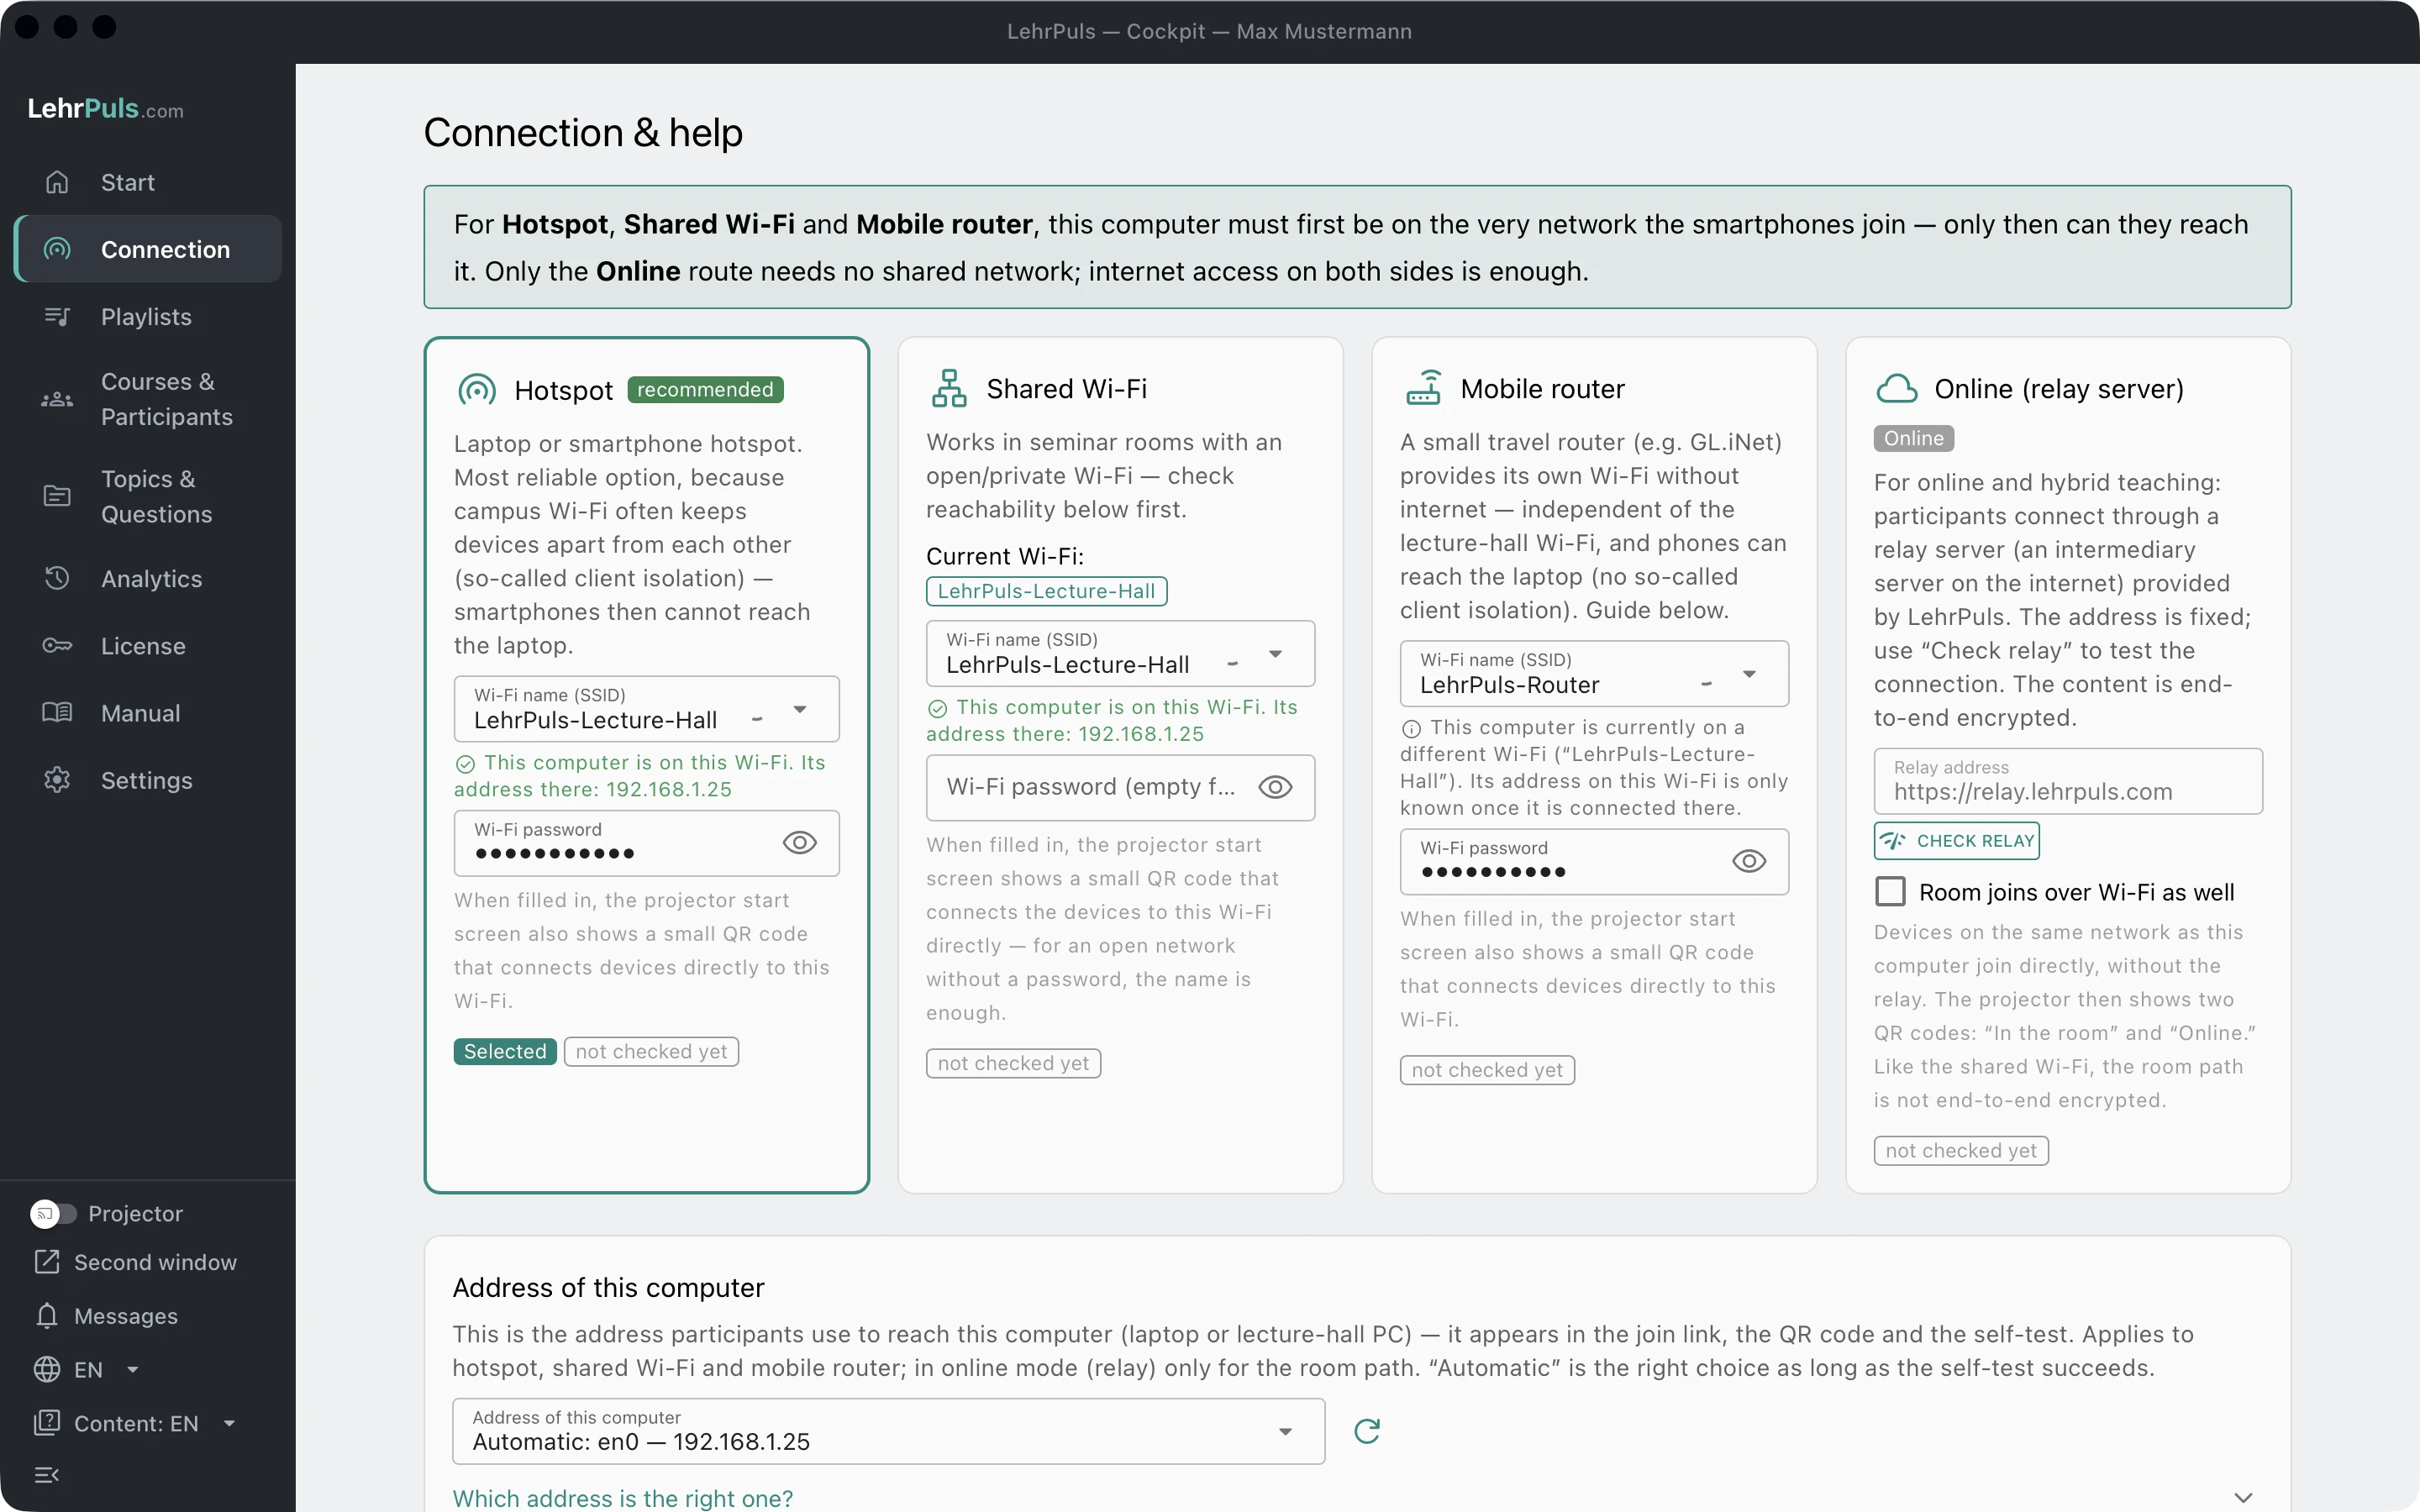Image resolution: width=2420 pixels, height=1512 pixels.
Task: Refresh the computer address list
Action: tap(1367, 1431)
